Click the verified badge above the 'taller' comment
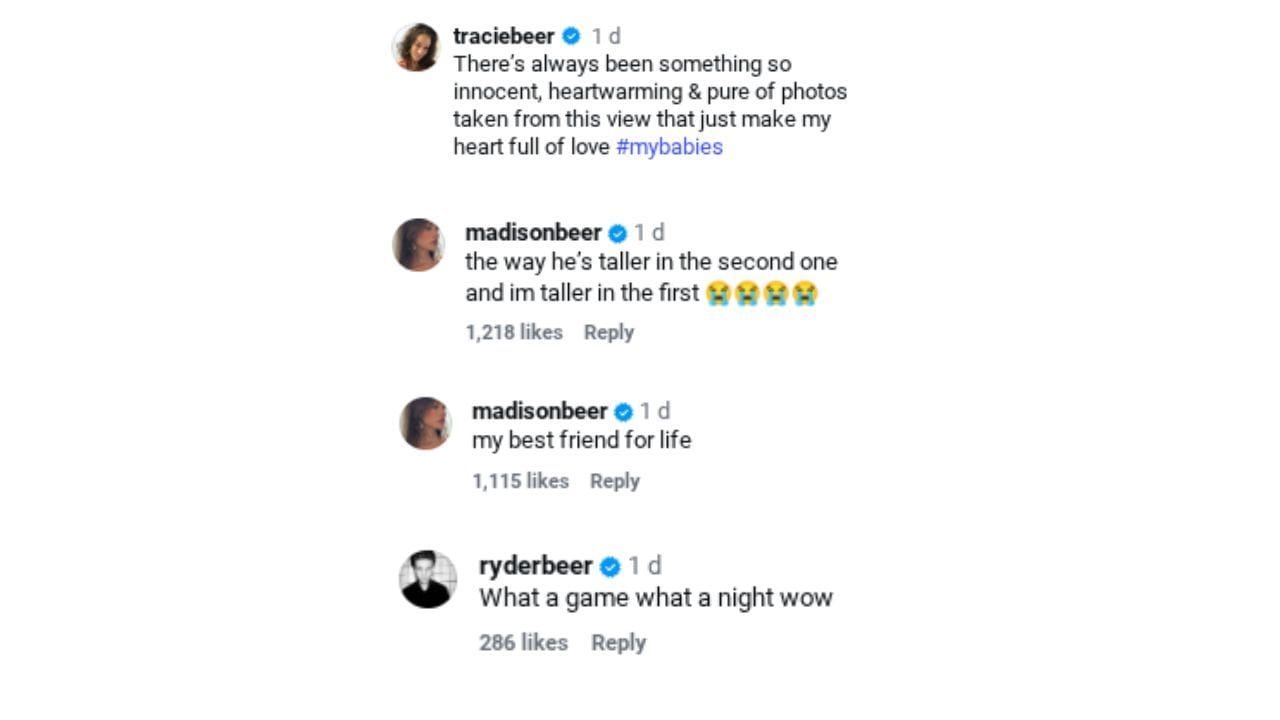This screenshot has width=1280, height=720. tap(618, 234)
